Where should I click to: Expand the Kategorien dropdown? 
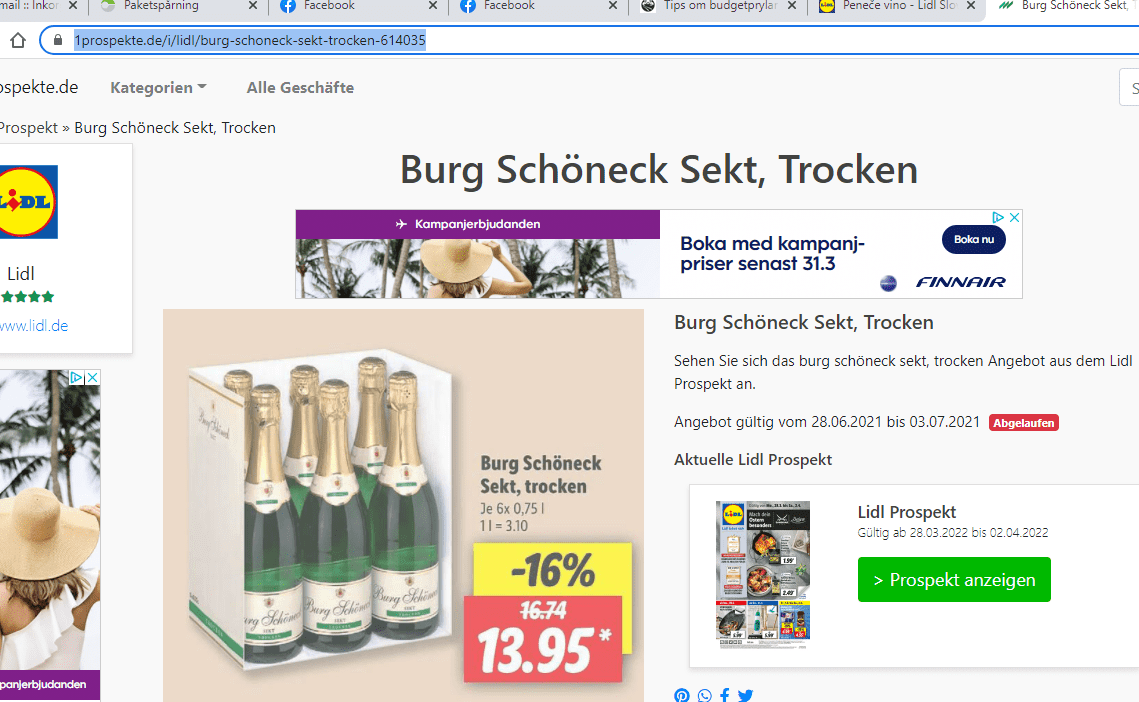(158, 88)
